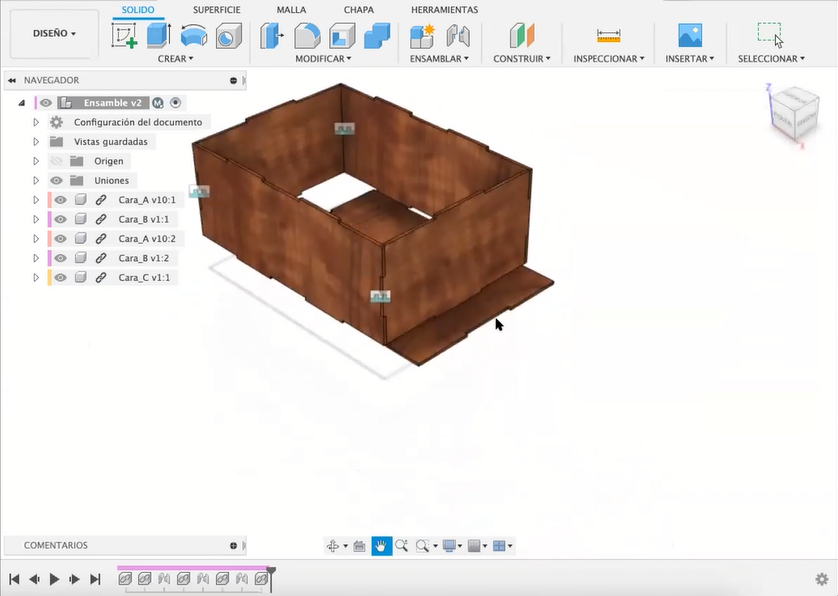This screenshot has height=596, width=838.
Task: Open the MODIFICAR dropdown menu
Action: point(323,58)
